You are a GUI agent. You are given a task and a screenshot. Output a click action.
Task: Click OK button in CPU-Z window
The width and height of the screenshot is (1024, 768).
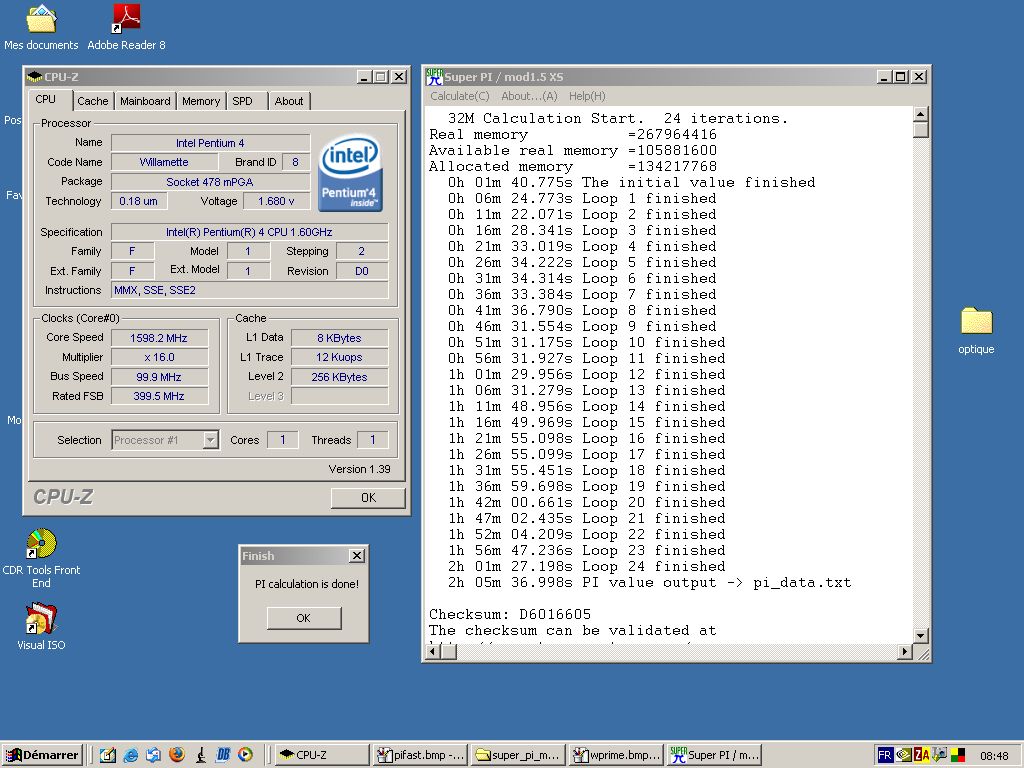pos(368,498)
